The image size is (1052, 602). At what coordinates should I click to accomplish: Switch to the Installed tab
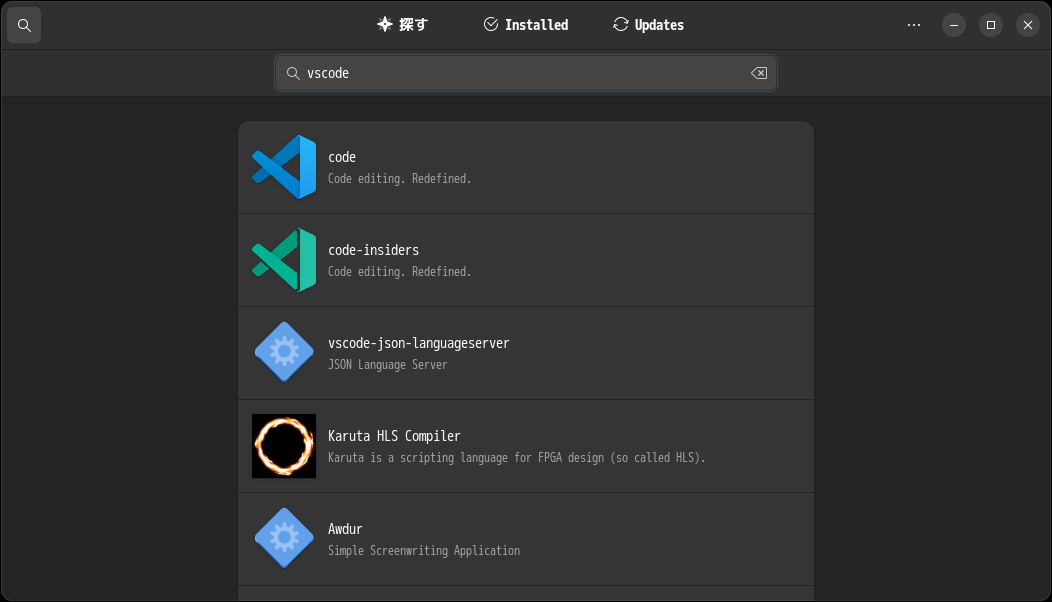pos(526,25)
